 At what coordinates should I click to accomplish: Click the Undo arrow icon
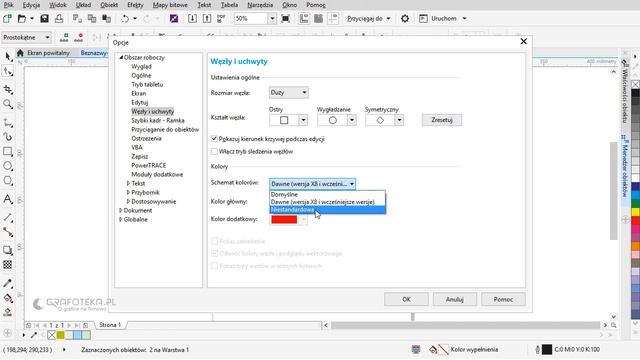pos(125,18)
